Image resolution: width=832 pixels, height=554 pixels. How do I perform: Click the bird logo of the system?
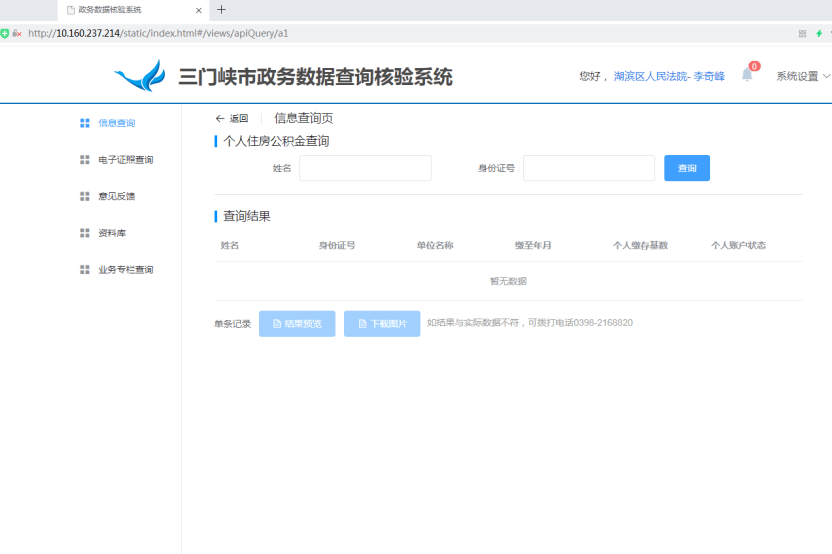[x=140, y=76]
